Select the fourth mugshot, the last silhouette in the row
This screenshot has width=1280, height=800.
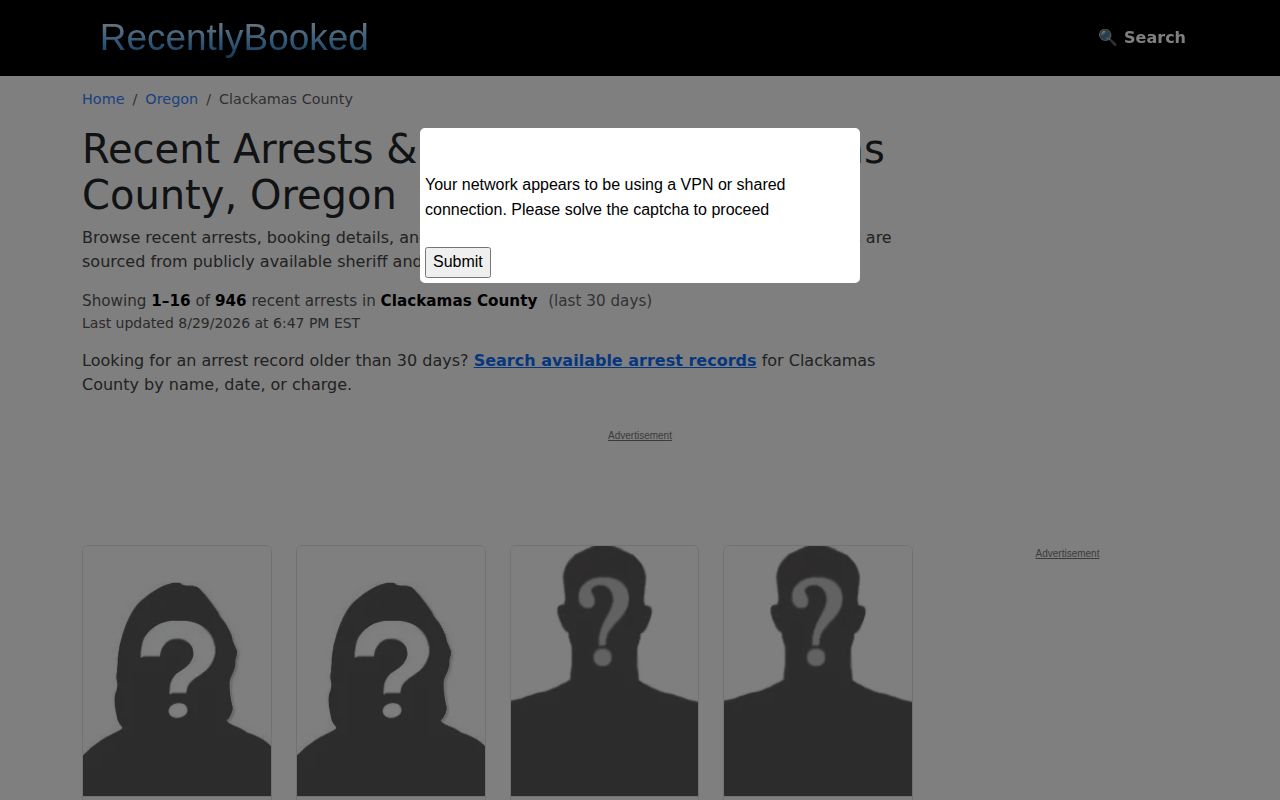coord(818,671)
